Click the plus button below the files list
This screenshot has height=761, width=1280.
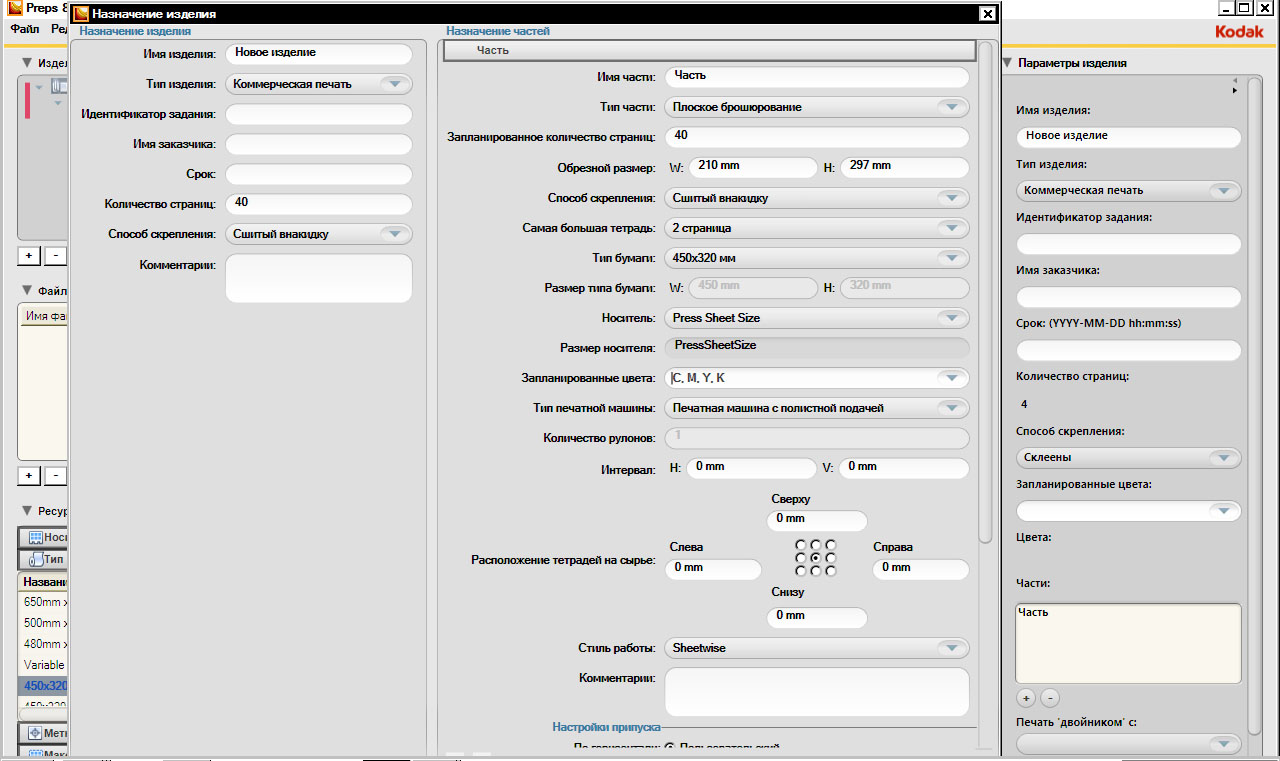(x=29, y=475)
